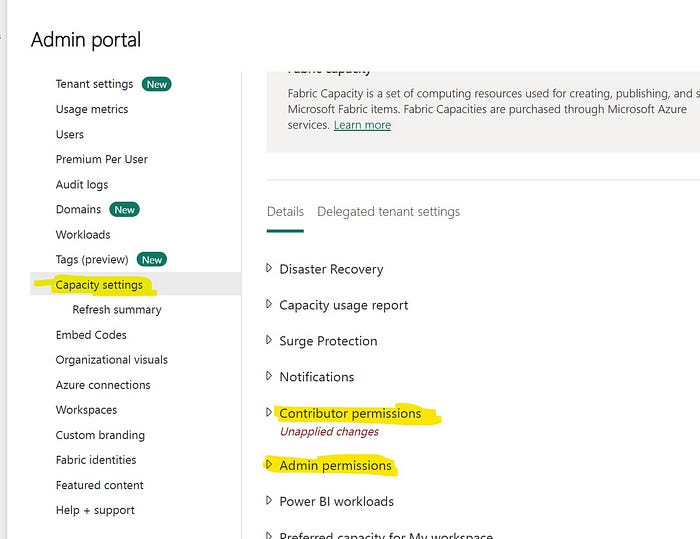Expand Admin permissions arrow
This screenshot has height=539, width=700.
(x=269, y=464)
